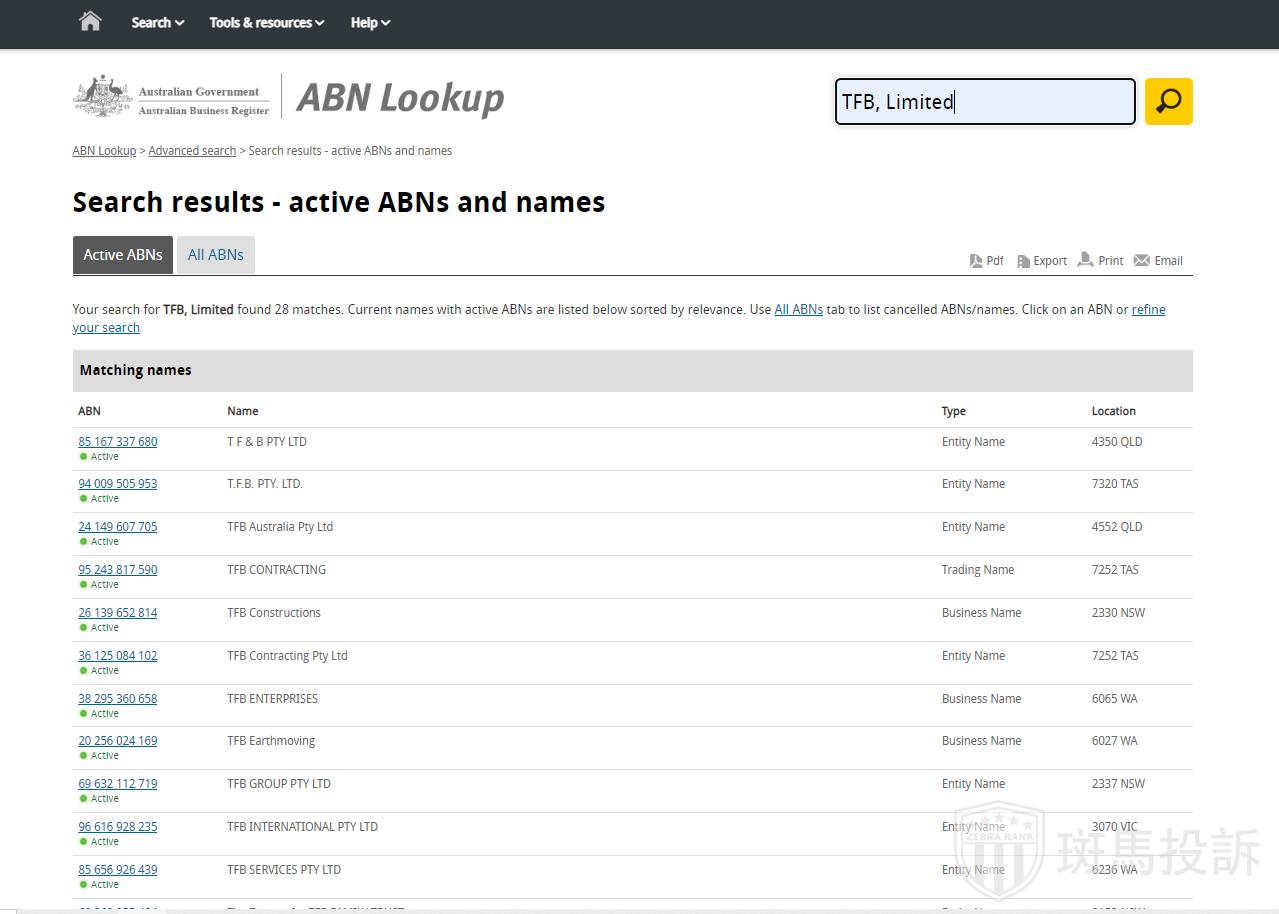
Task: Click the Export results icon
Action: (1042, 261)
